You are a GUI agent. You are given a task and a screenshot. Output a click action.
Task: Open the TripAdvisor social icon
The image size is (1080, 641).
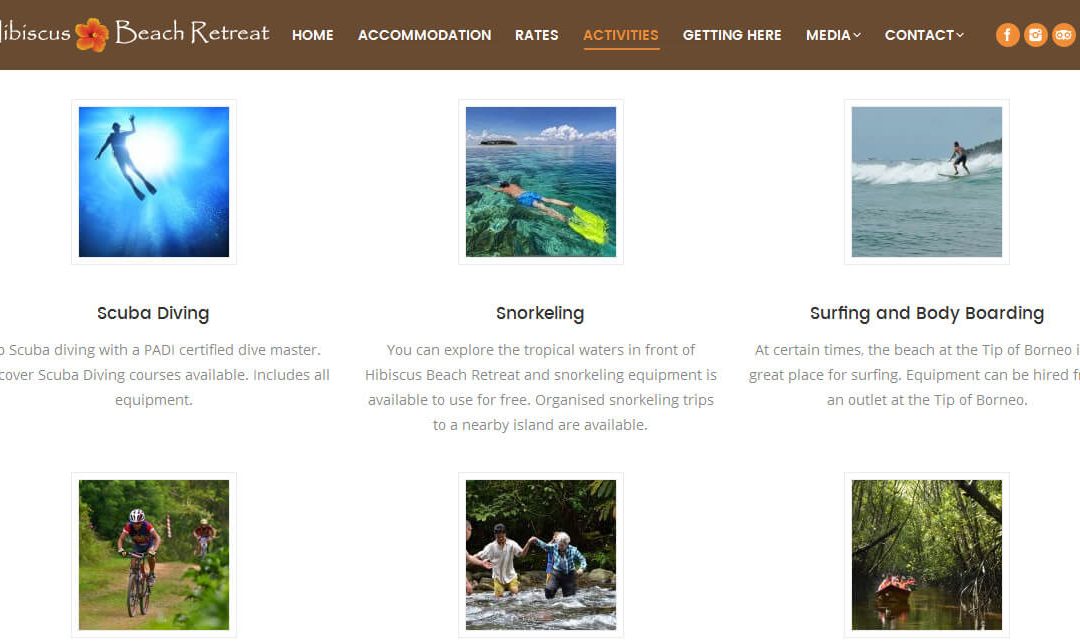point(1063,34)
